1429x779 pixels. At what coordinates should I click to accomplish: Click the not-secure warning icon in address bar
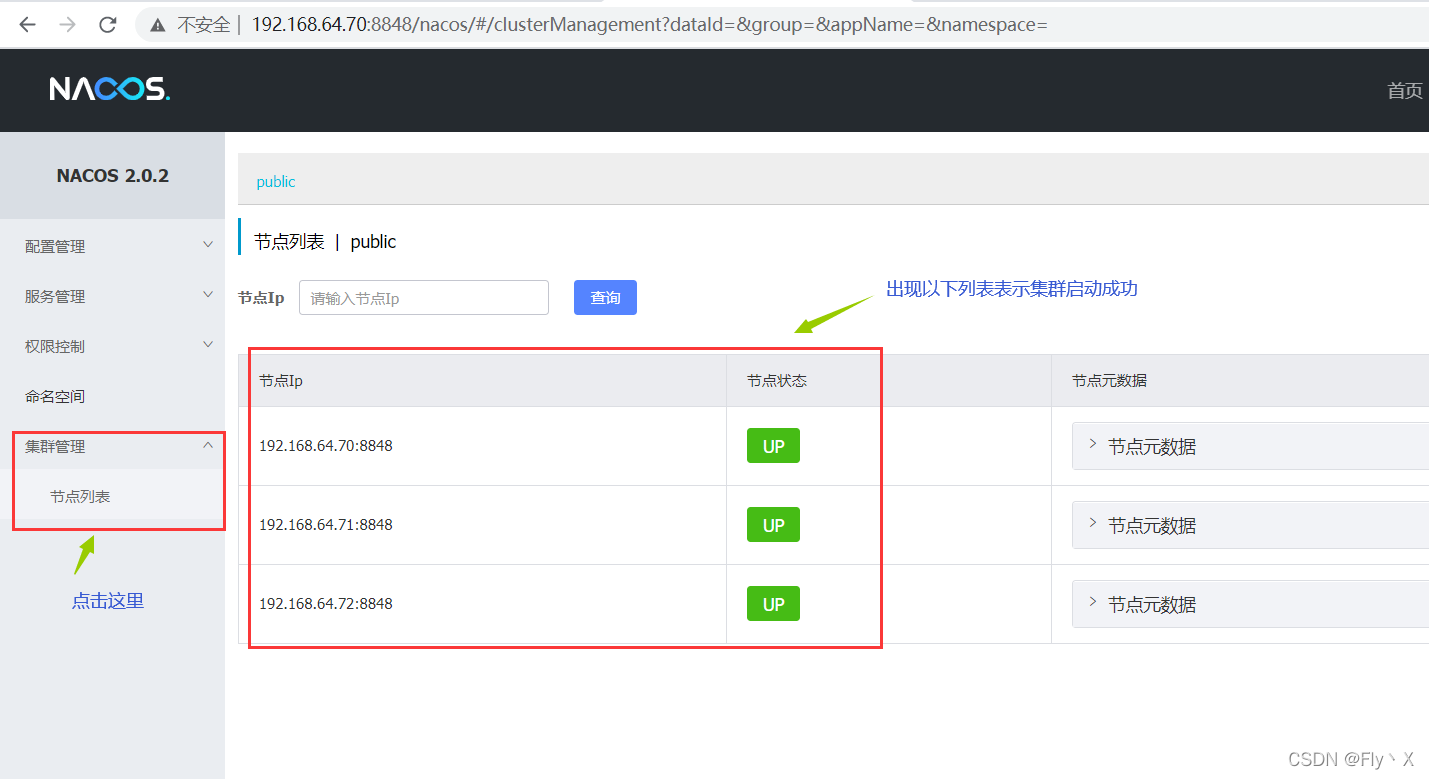click(157, 25)
